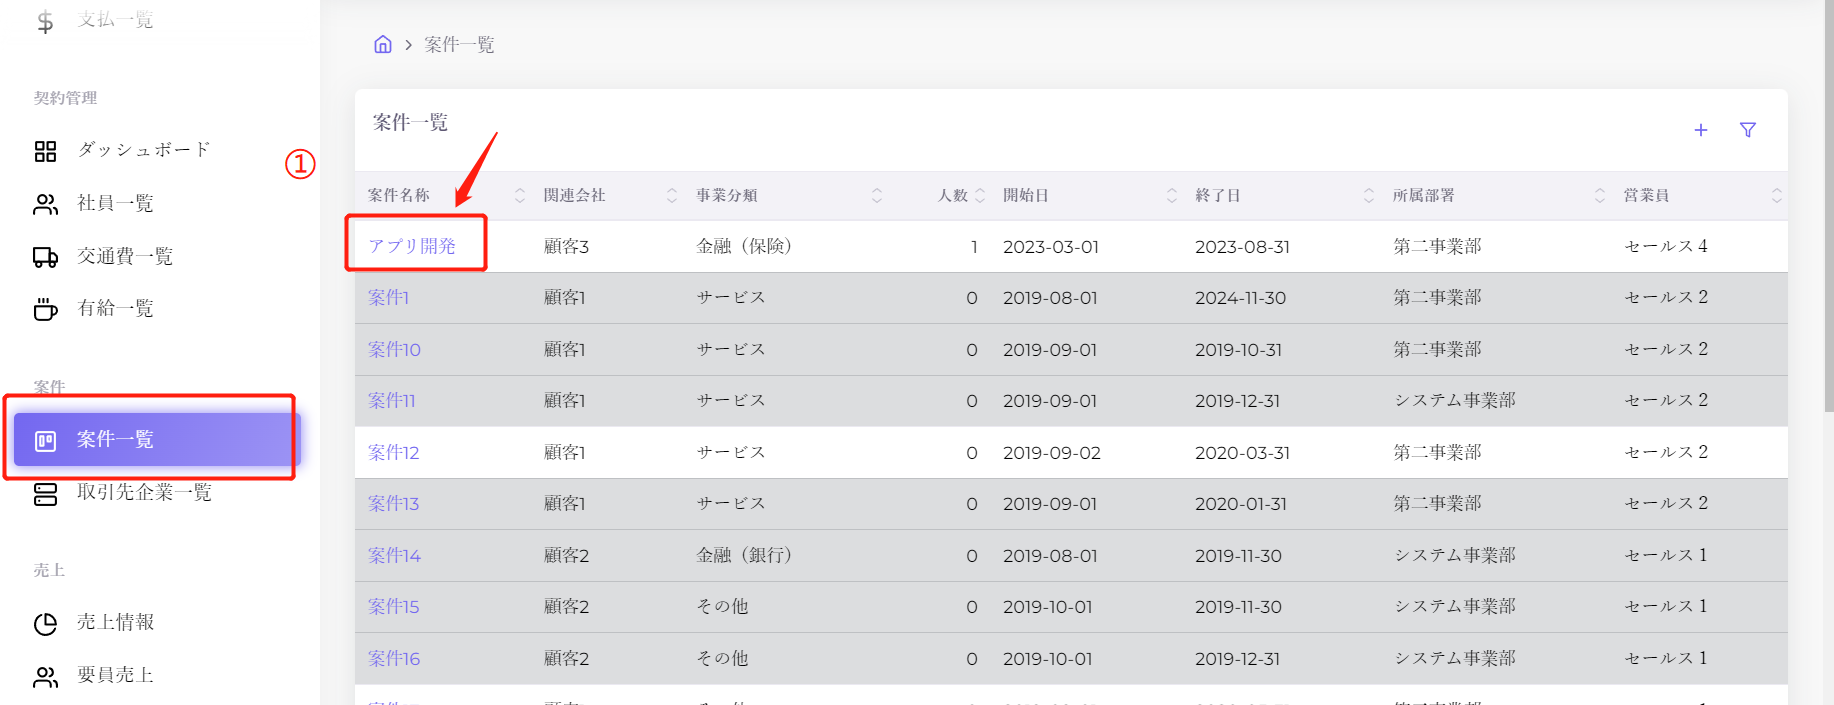Sort table by 開始日 column arrows
1834x705 pixels.
1171,196
